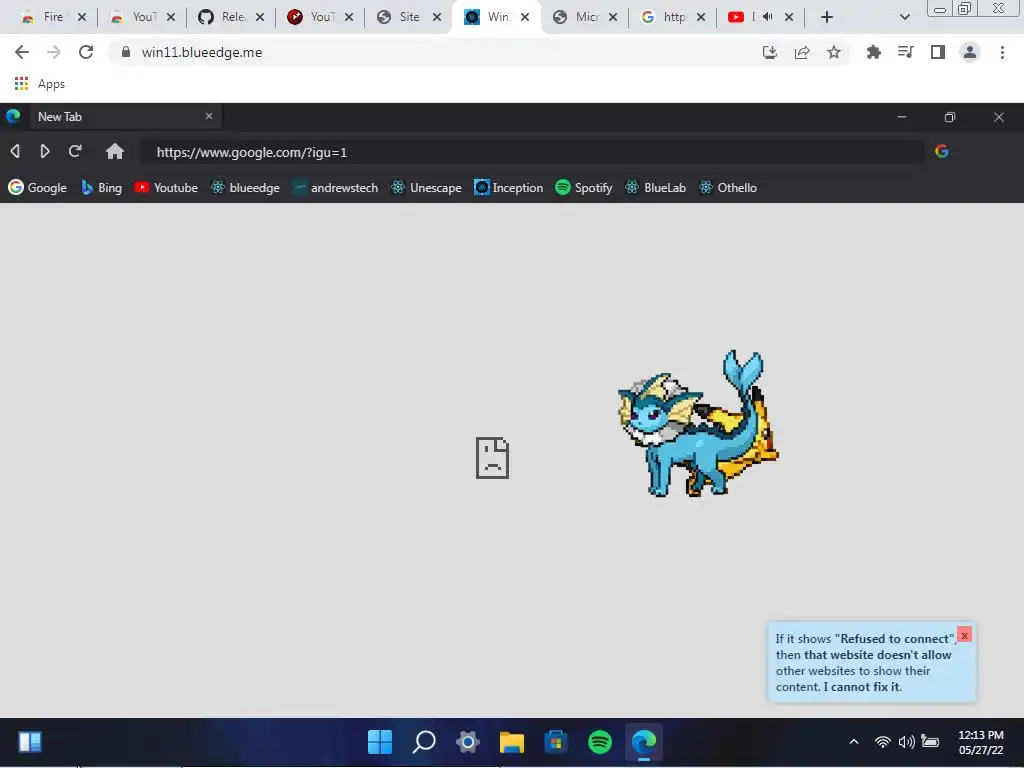Go to home in simulated Edge browser
The image size is (1024, 768).
click(x=115, y=152)
